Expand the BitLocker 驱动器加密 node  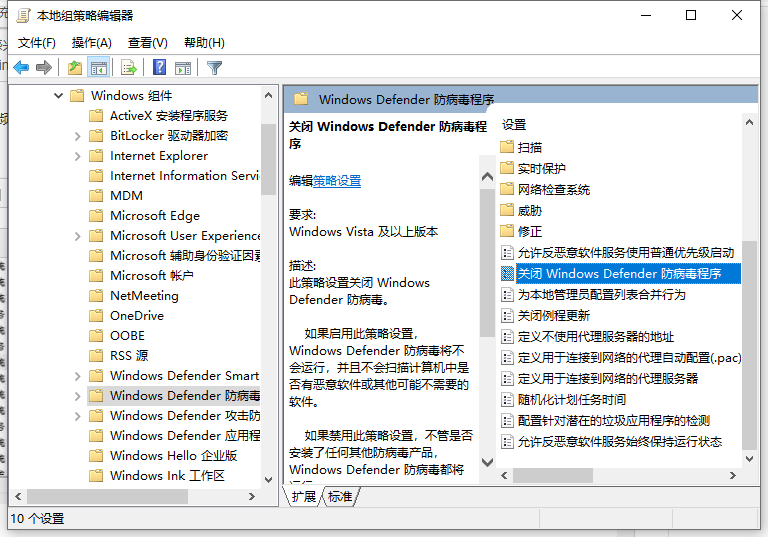pyautogui.click(x=78, y=136)
